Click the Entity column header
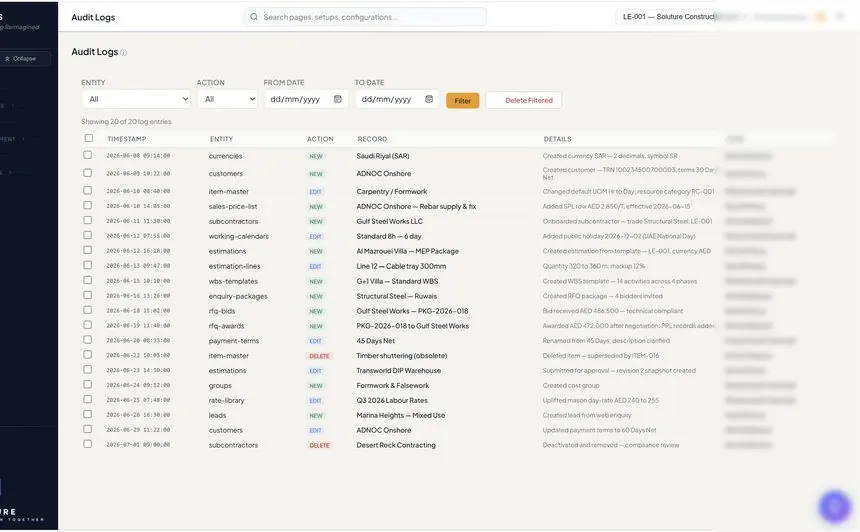 click(222, 139)
